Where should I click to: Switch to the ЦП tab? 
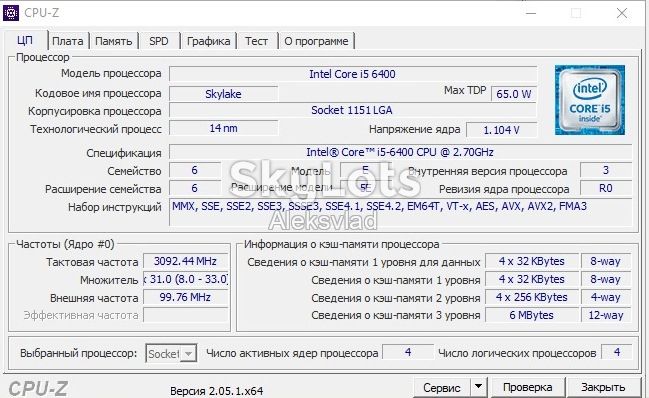[25, 41]
